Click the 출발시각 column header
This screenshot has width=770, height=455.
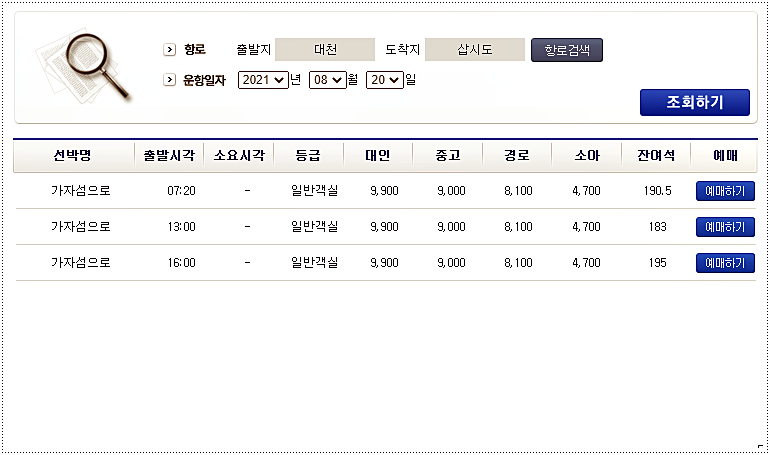[169, 156]
